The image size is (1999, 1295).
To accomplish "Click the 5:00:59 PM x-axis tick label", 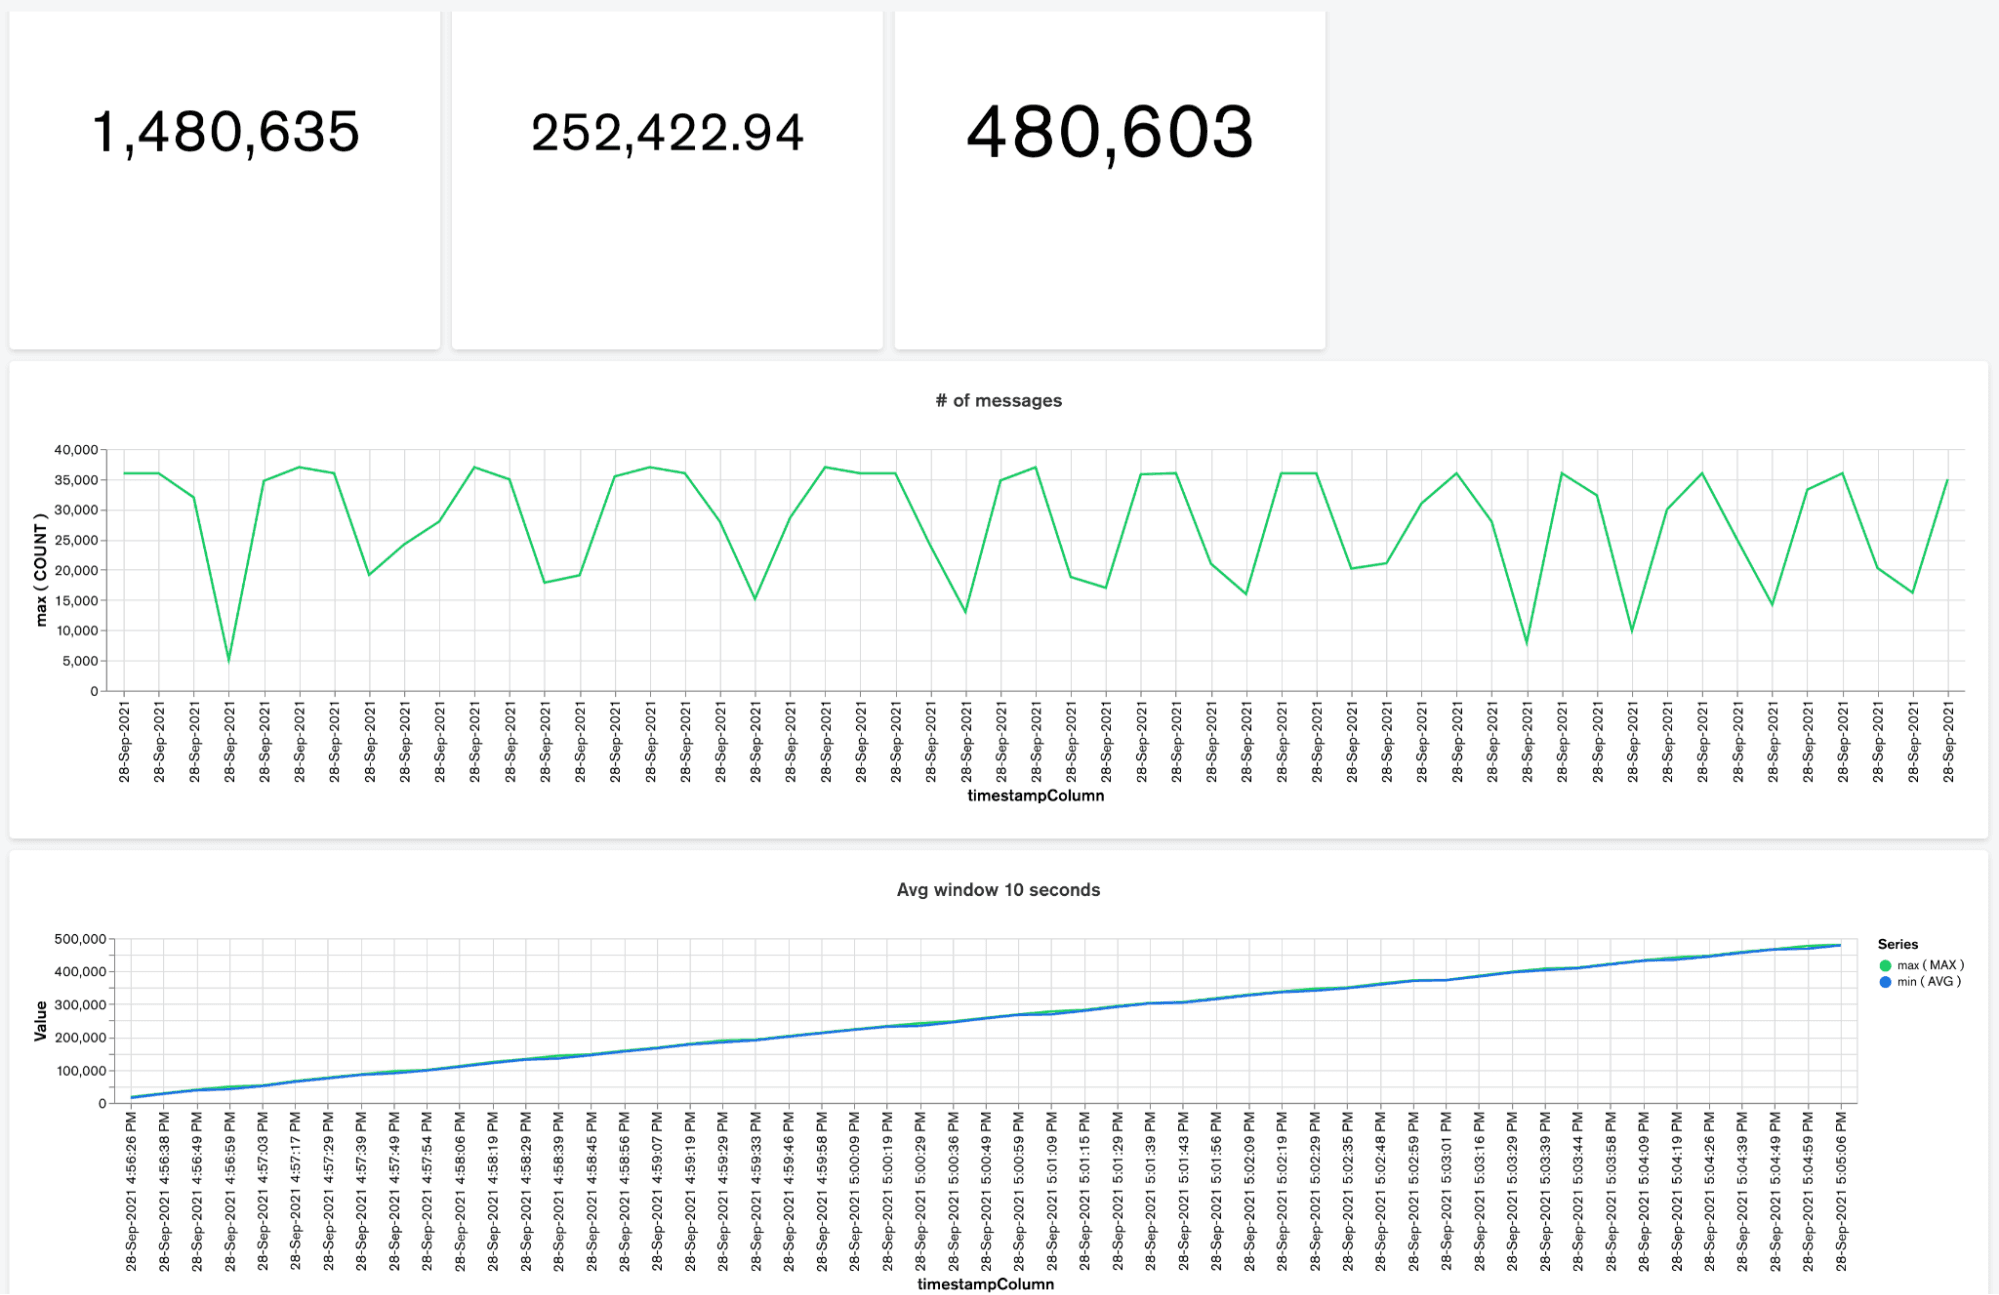I will (1018, 1190).
